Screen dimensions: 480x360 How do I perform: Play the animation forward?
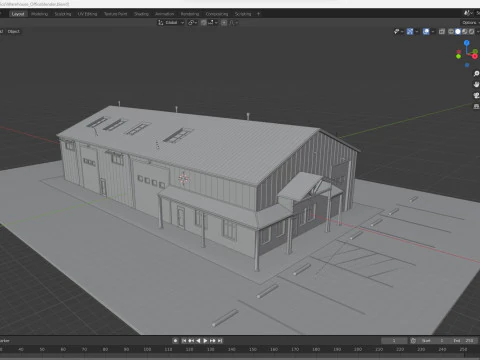pos(205,341)
